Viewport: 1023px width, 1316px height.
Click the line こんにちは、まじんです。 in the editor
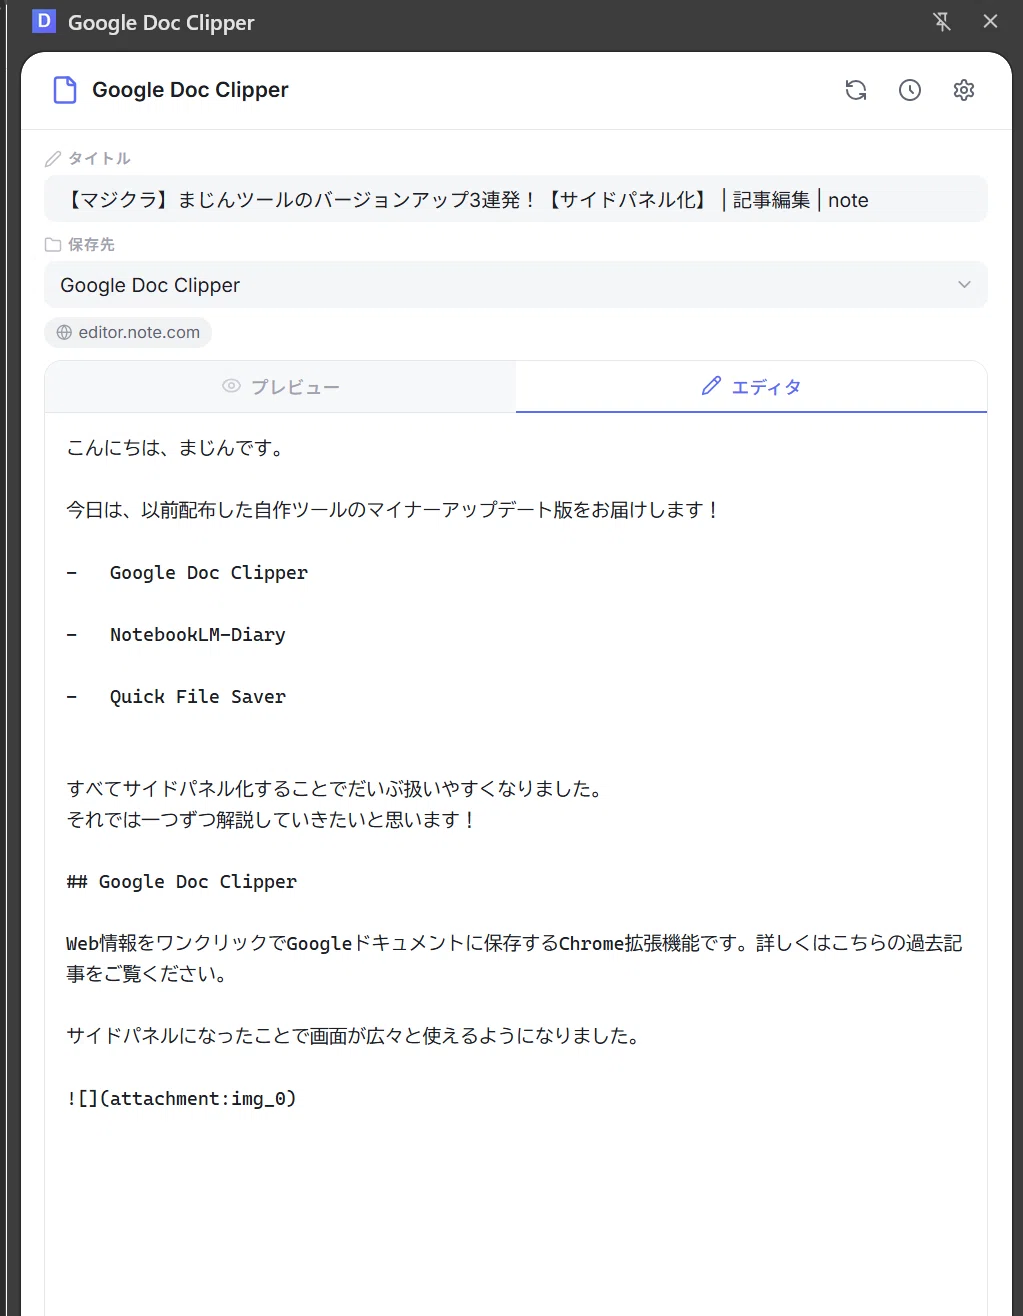click(x=178, y=448)
